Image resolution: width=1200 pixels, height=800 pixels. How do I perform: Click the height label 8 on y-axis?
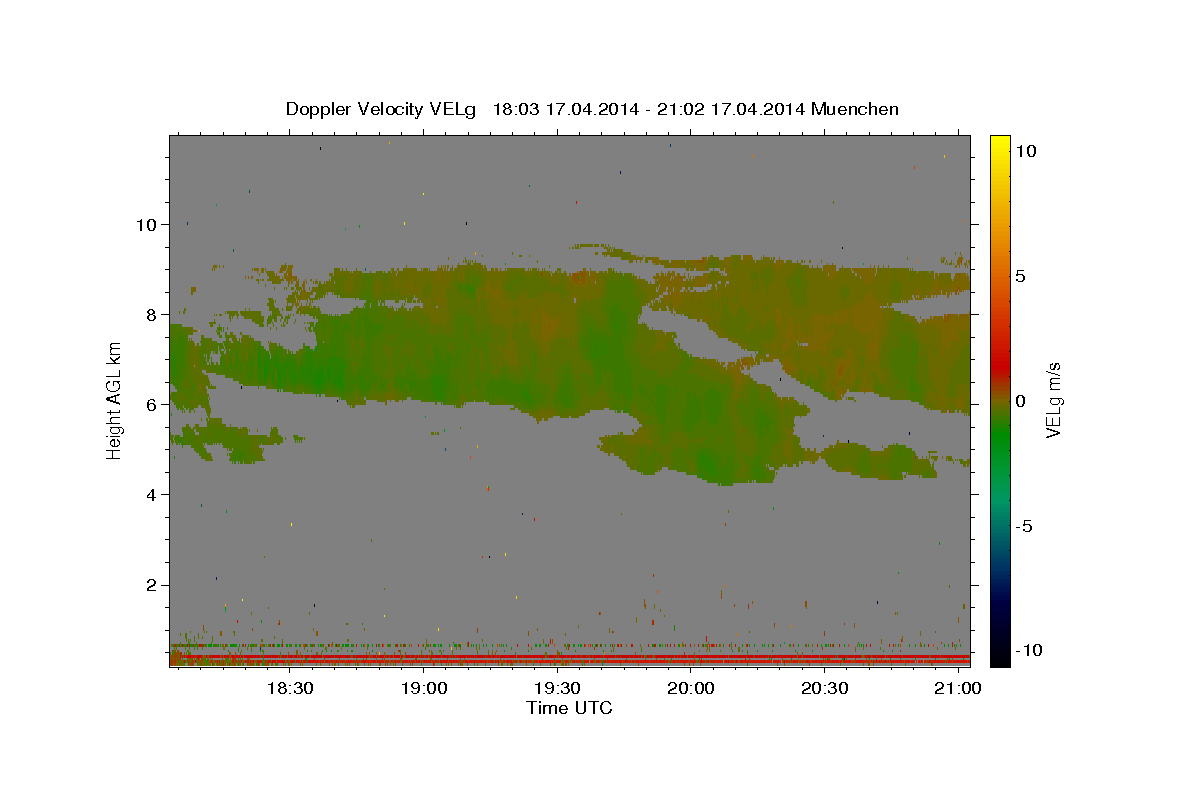[152, 315]
